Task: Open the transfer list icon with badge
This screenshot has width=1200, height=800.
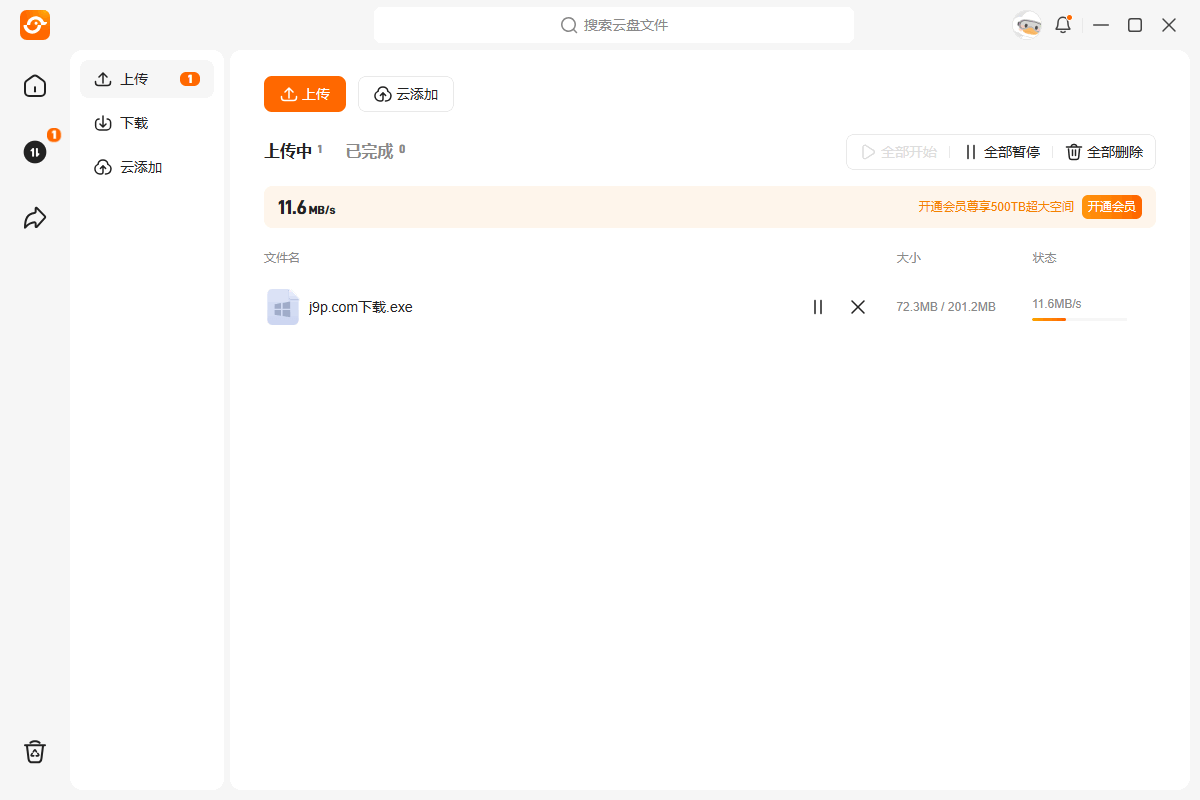Action: [x=35, y=152]
